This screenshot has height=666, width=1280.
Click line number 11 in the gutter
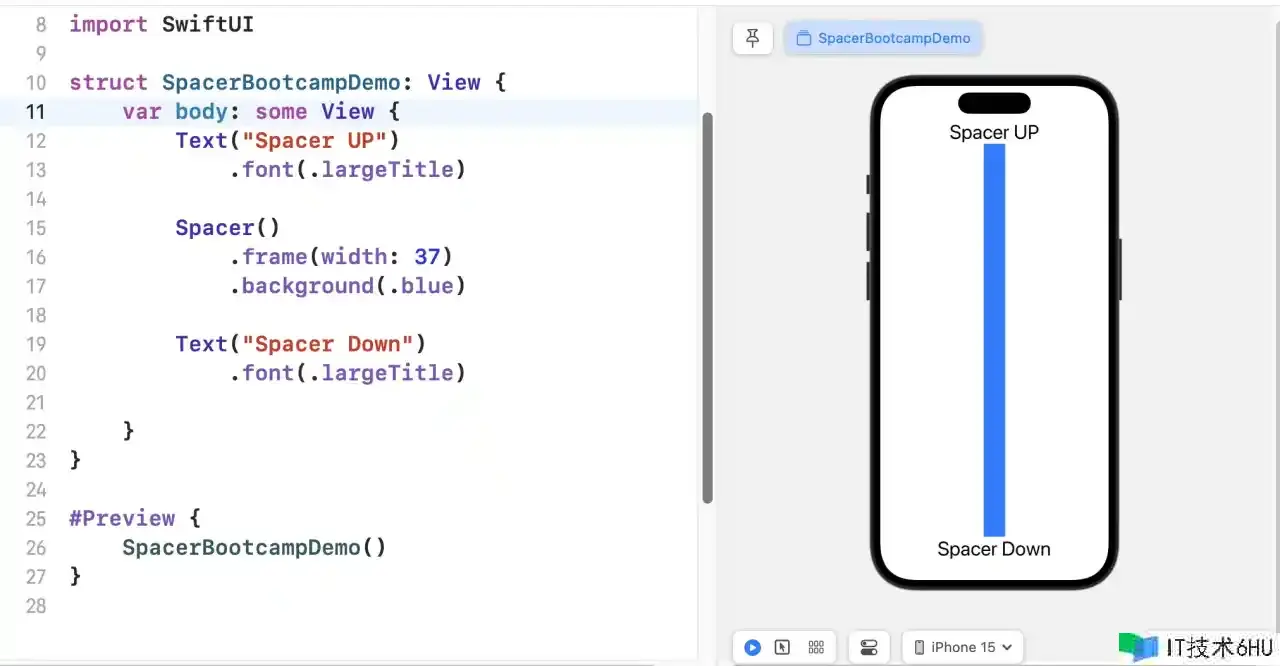[36, 112]
